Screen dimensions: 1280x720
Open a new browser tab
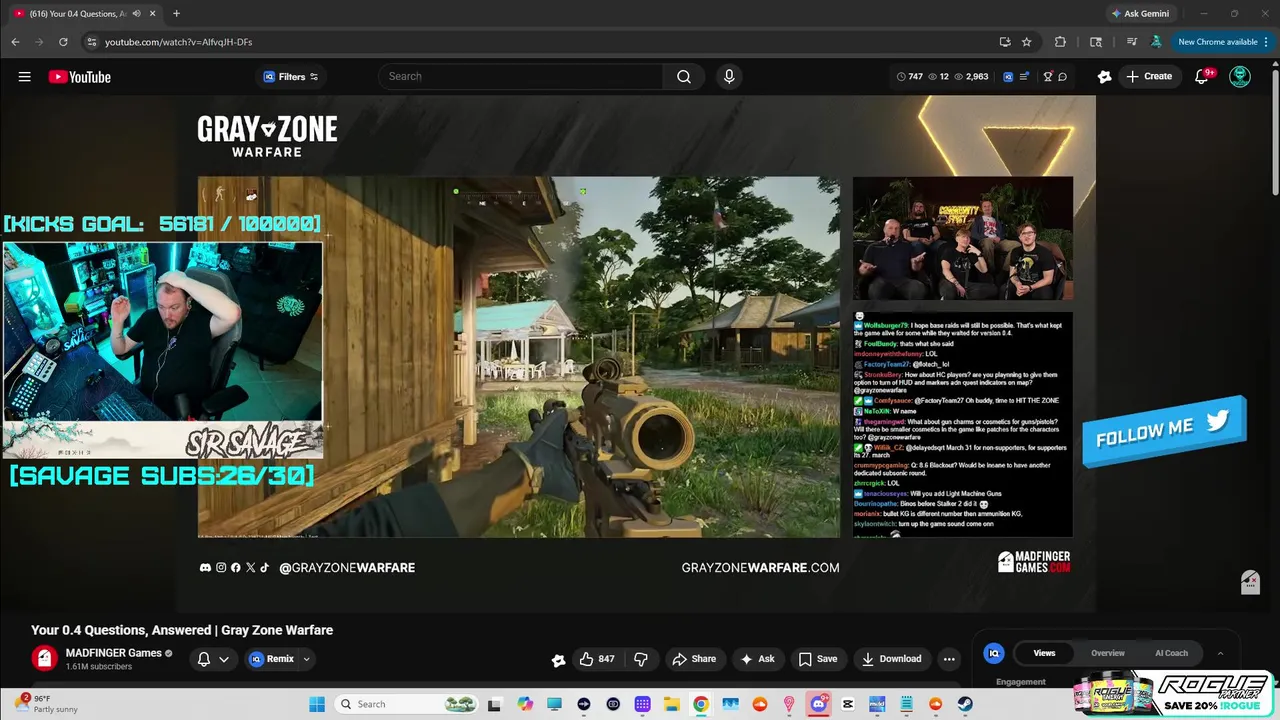[176, 14]
